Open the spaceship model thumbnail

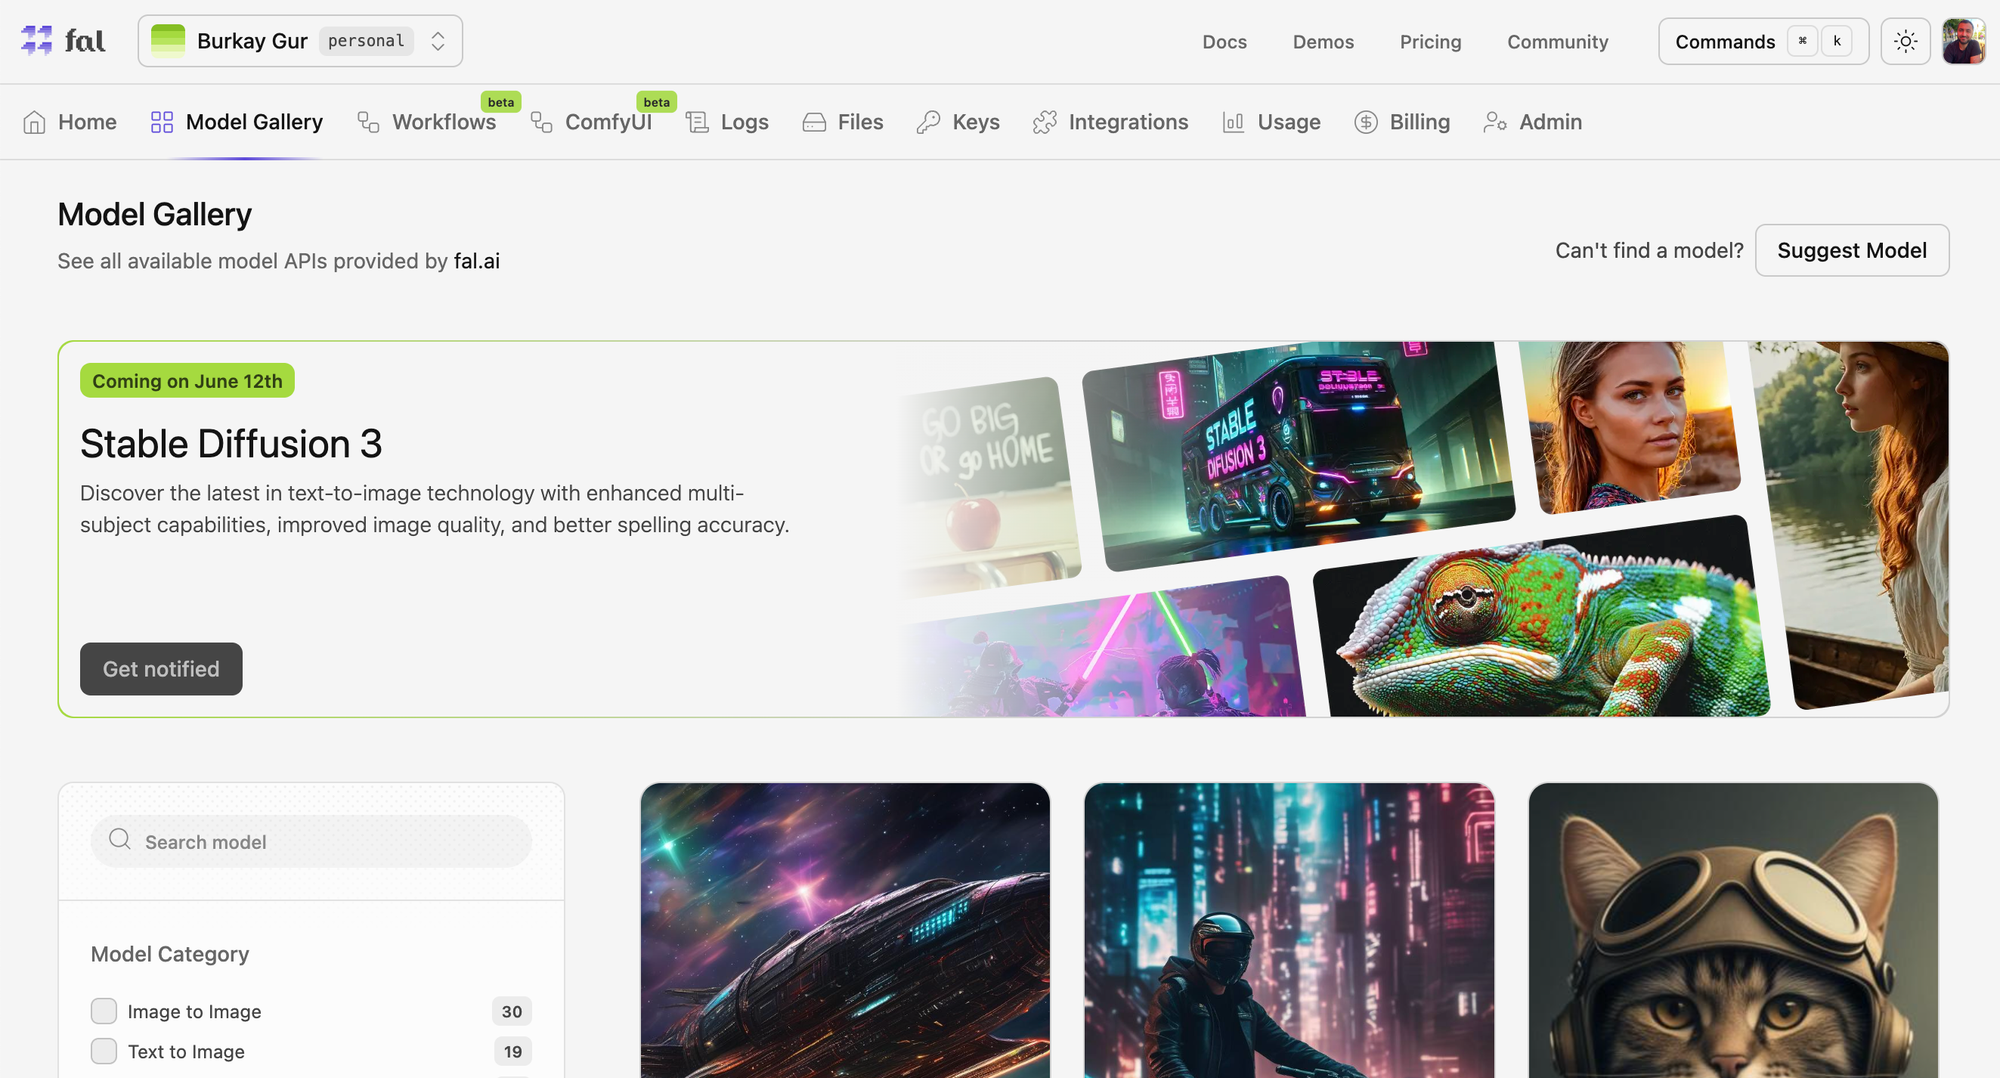[x=845, y=930]
